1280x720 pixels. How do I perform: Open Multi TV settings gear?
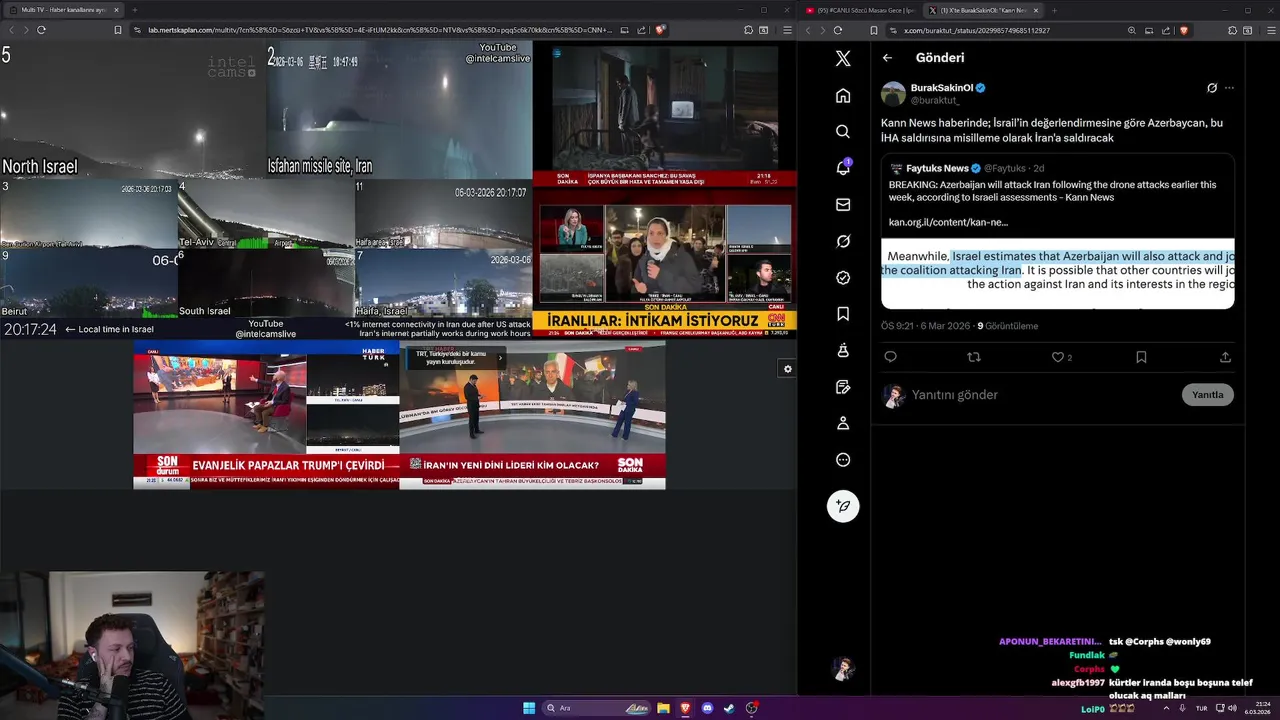tap(788, 369)
